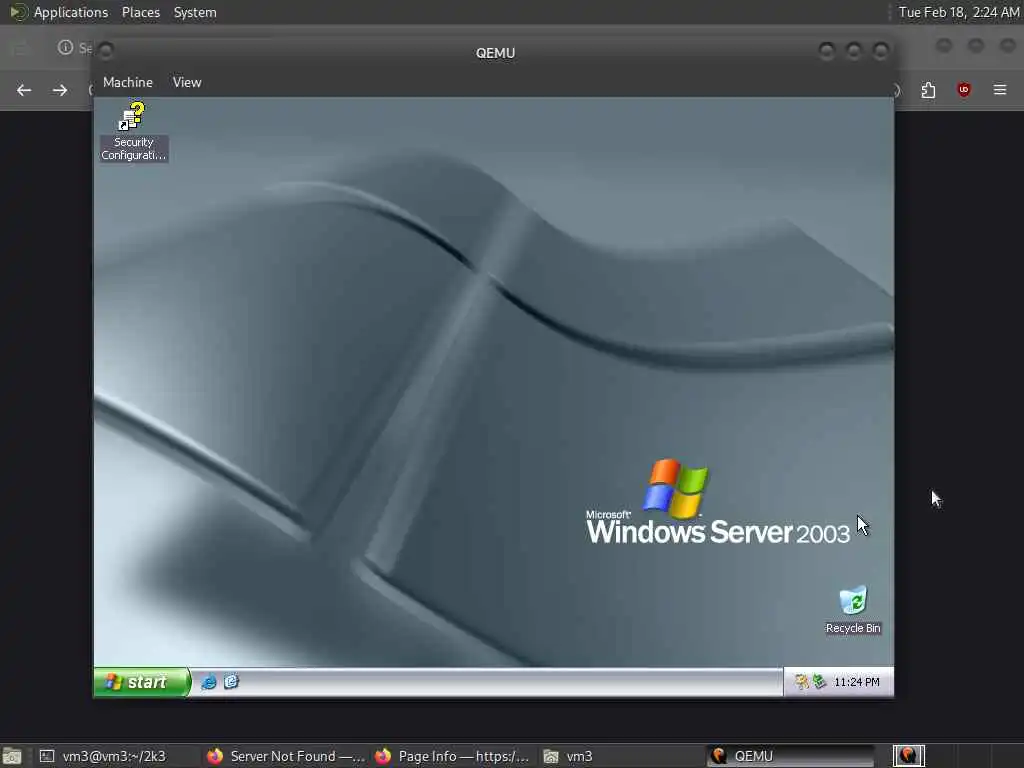Open the Machine menu in QEMU
The height and width of the screenshot is (768, 1024).
127,82
